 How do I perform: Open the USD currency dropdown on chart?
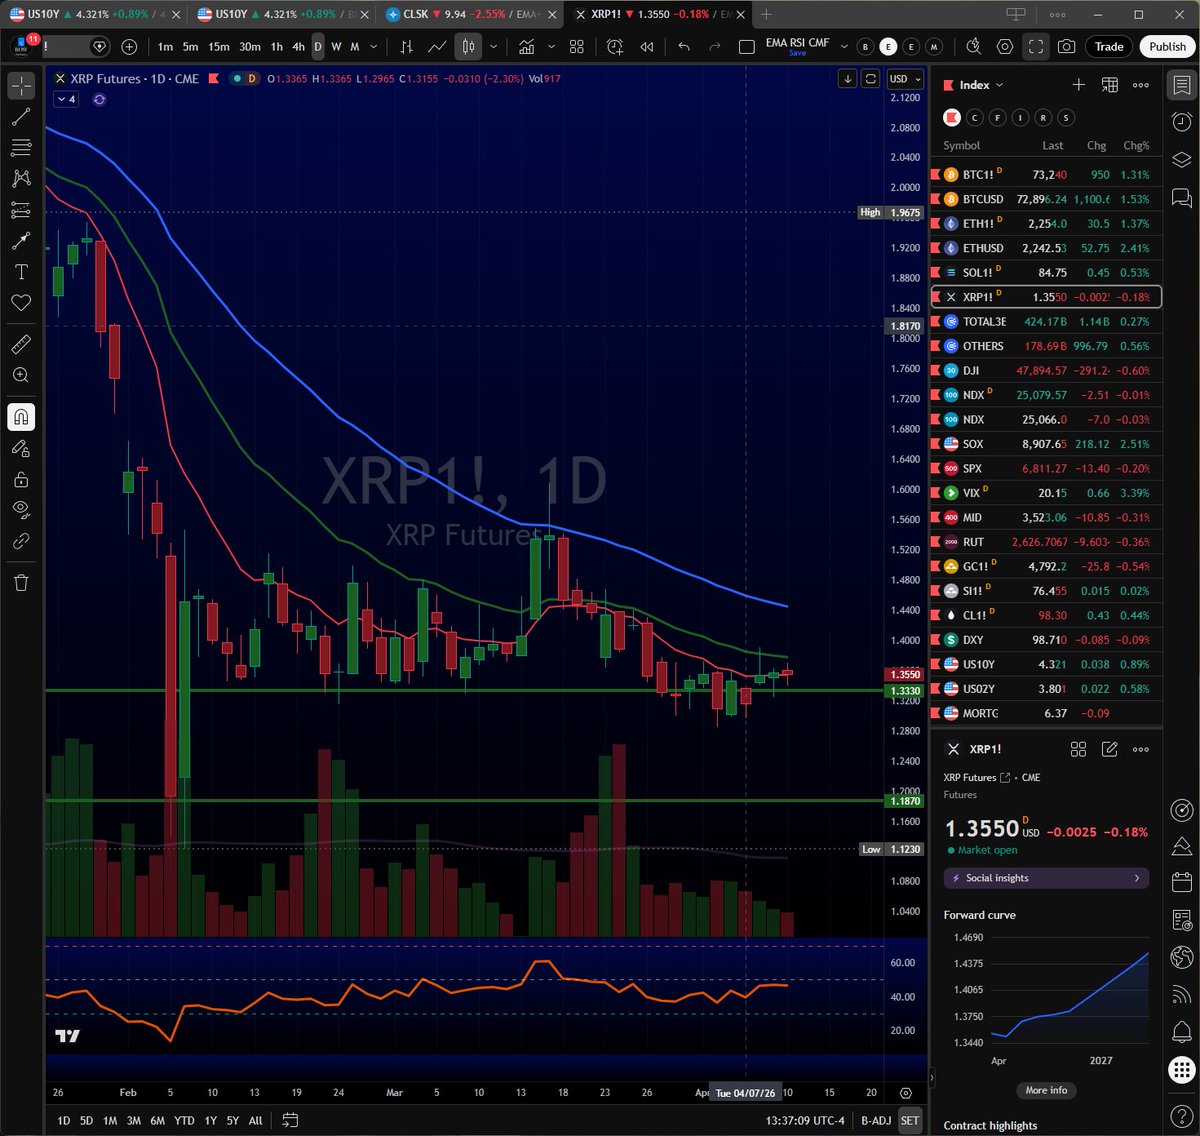pyautogui.click(x=905, y=79)
